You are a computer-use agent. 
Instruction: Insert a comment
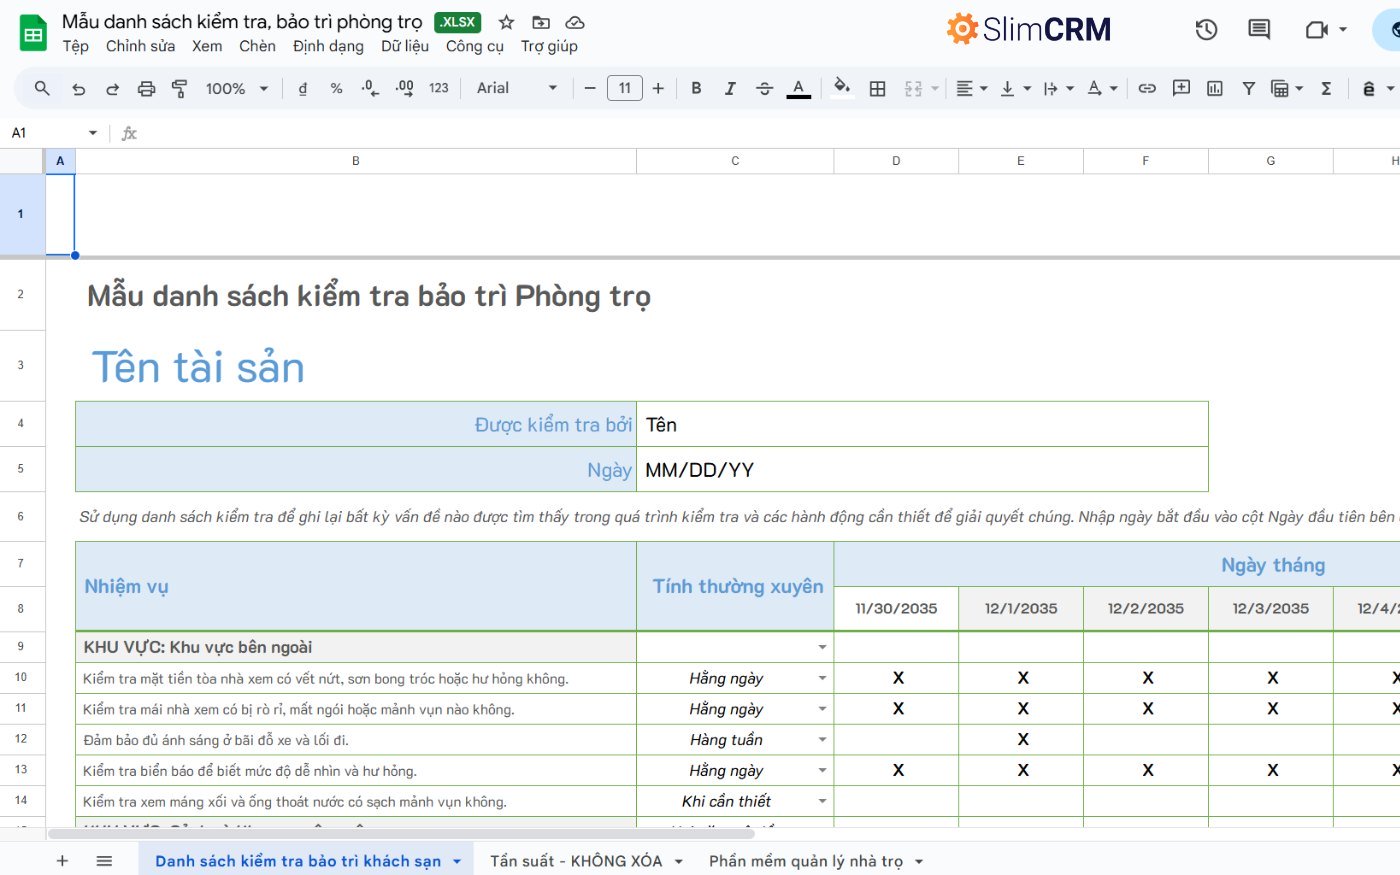(x=1181, y=88)
